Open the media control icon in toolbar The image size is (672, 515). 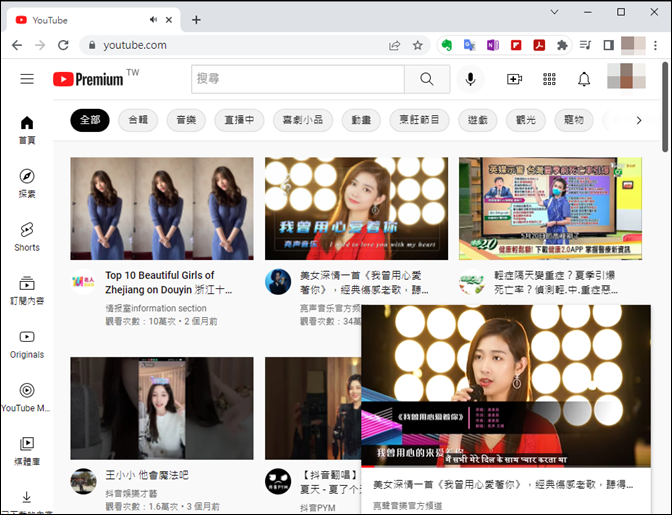(x=585, y=45)
